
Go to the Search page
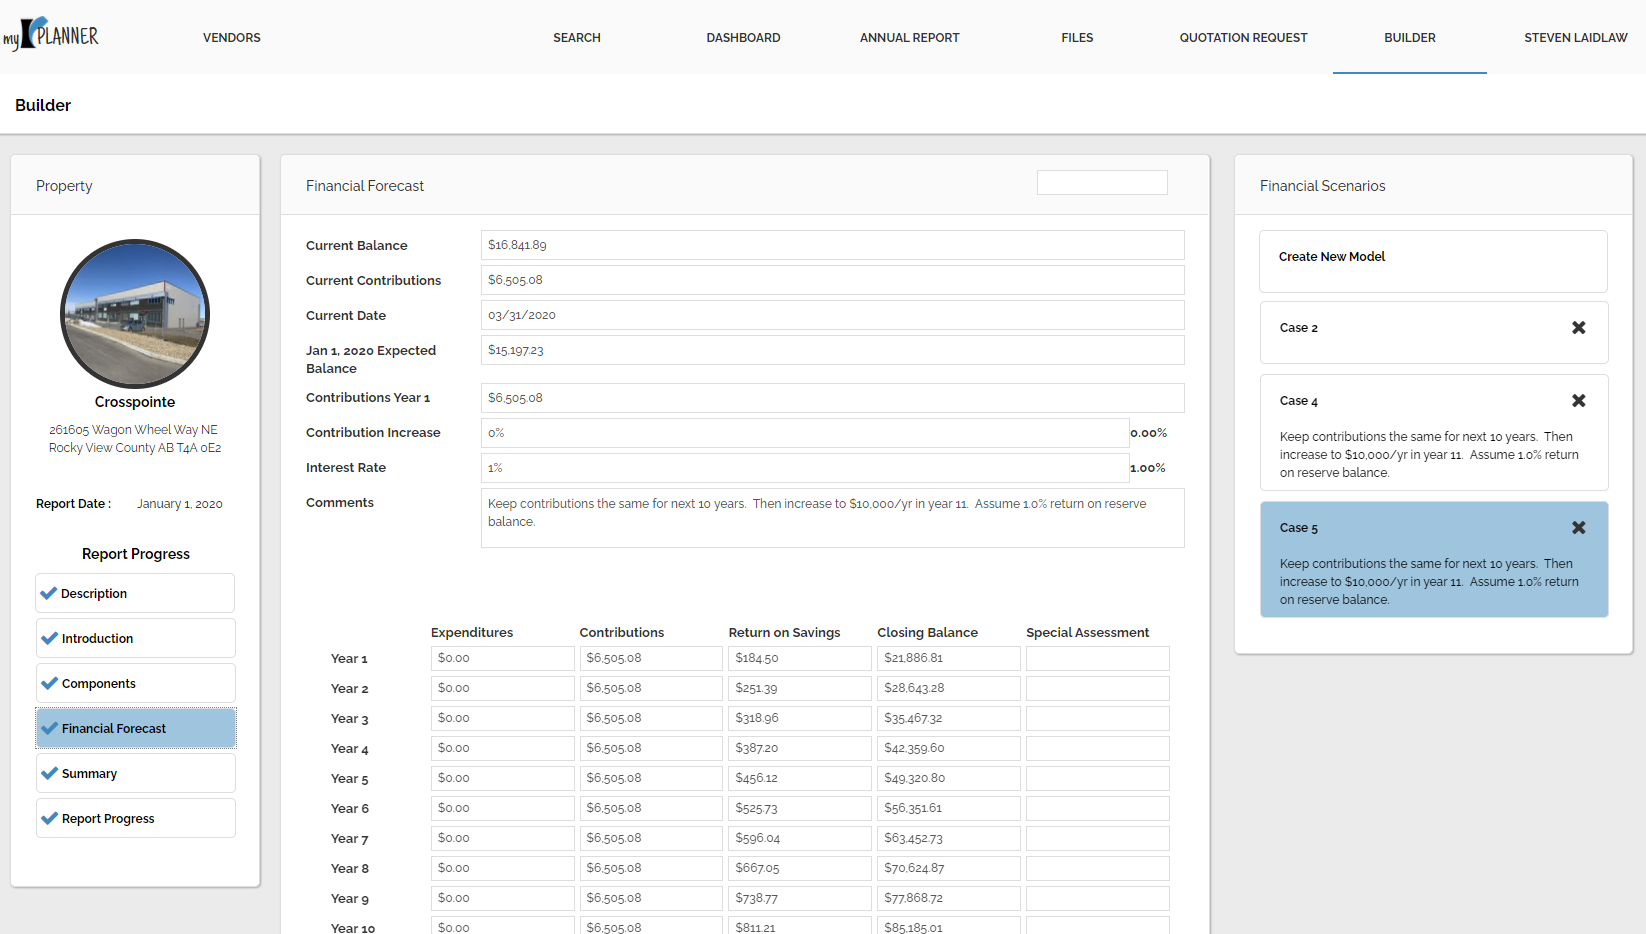(x=577, y=38)
